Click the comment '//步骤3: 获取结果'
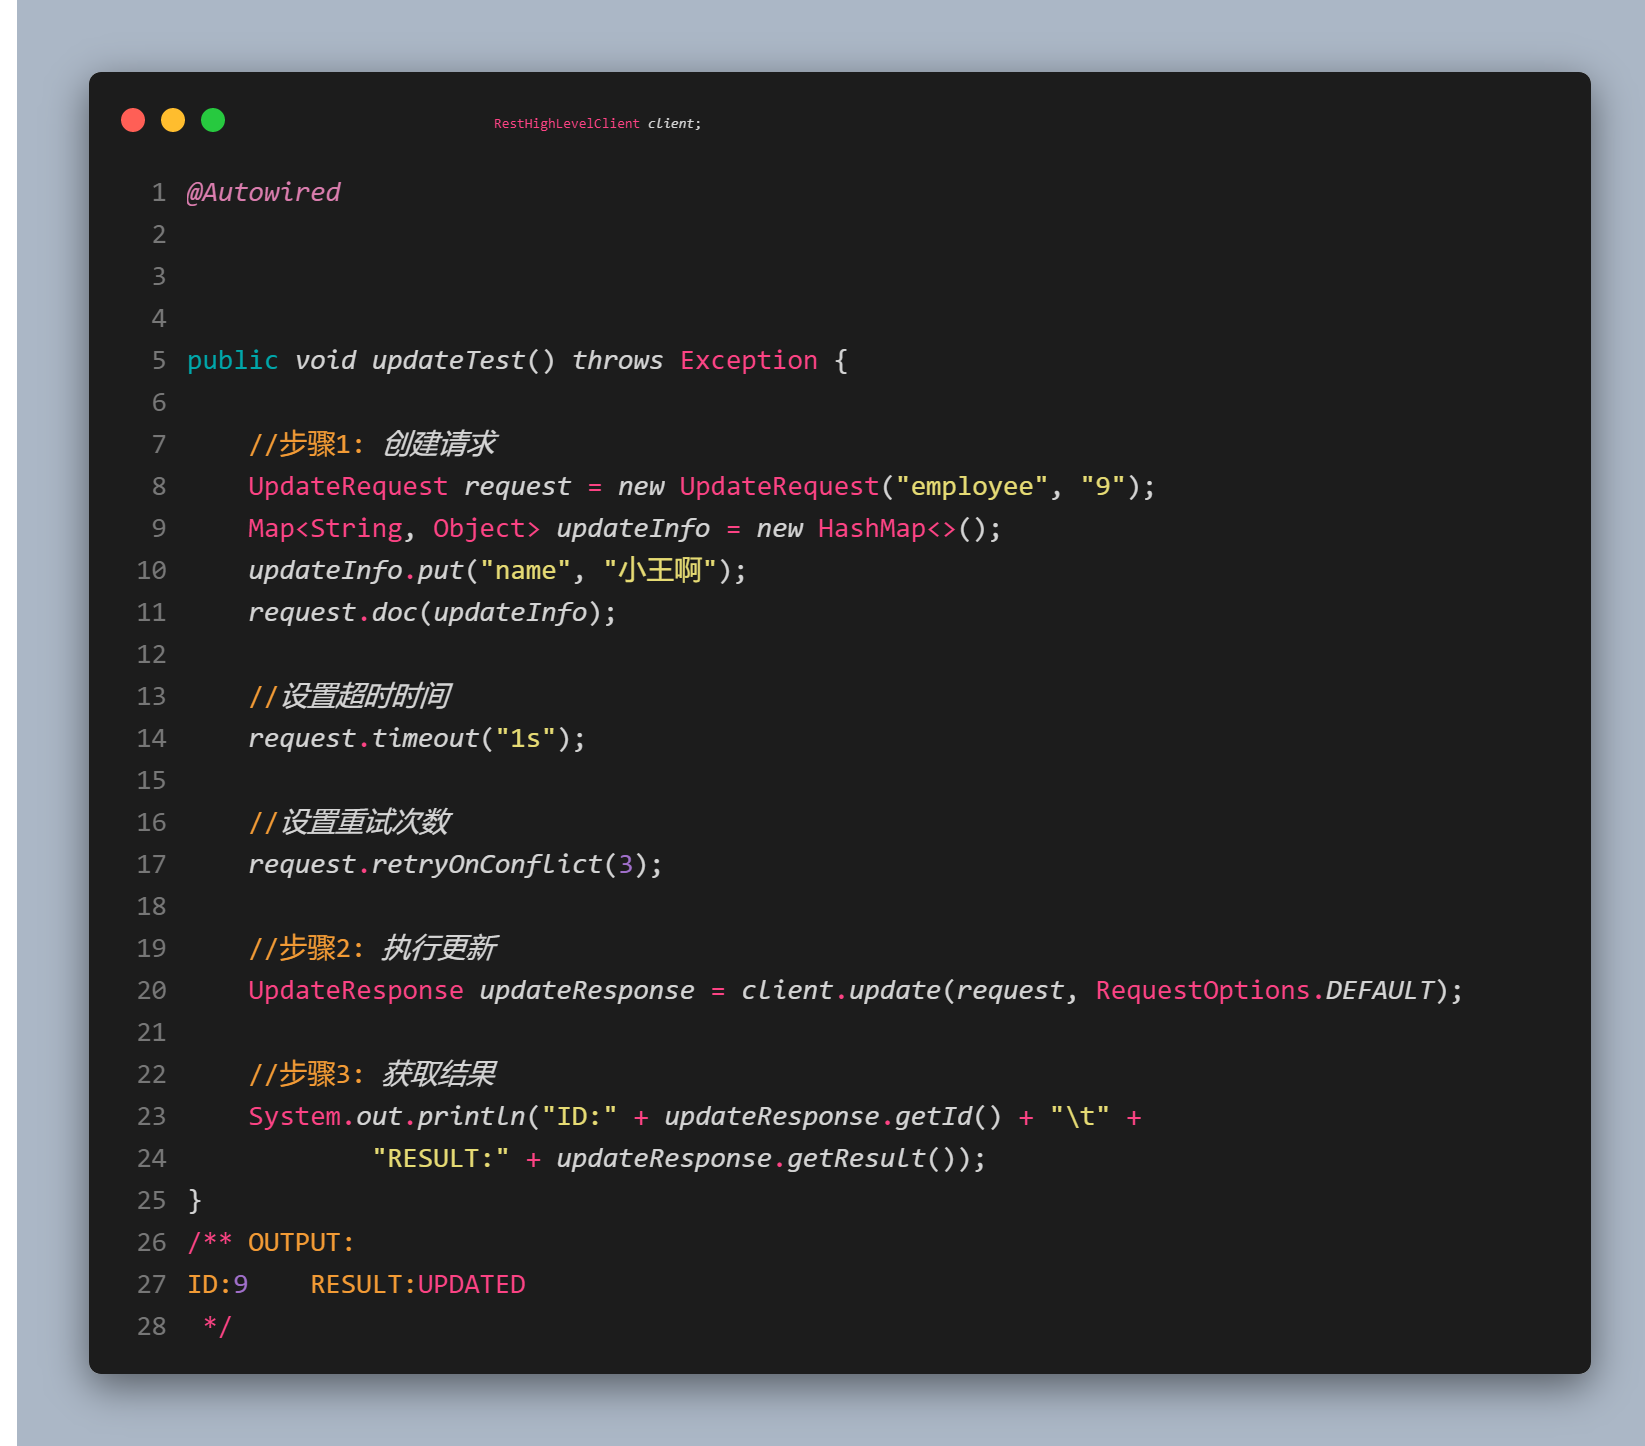The image size is (1645, 1446). [372, 1074]
